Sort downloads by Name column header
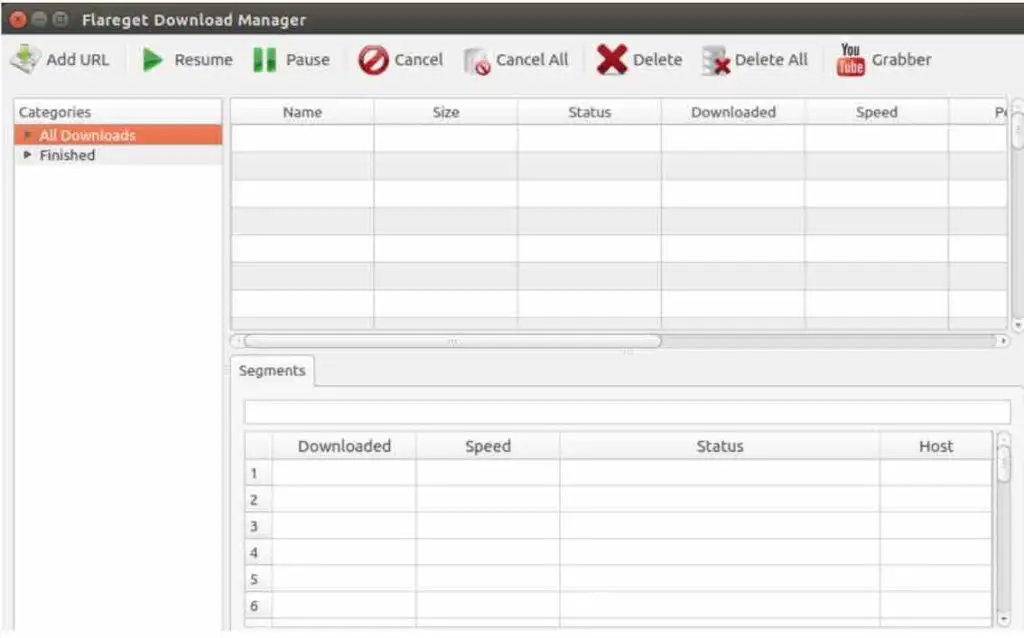This screenshot has width=1024, height=638. [302, 112]
